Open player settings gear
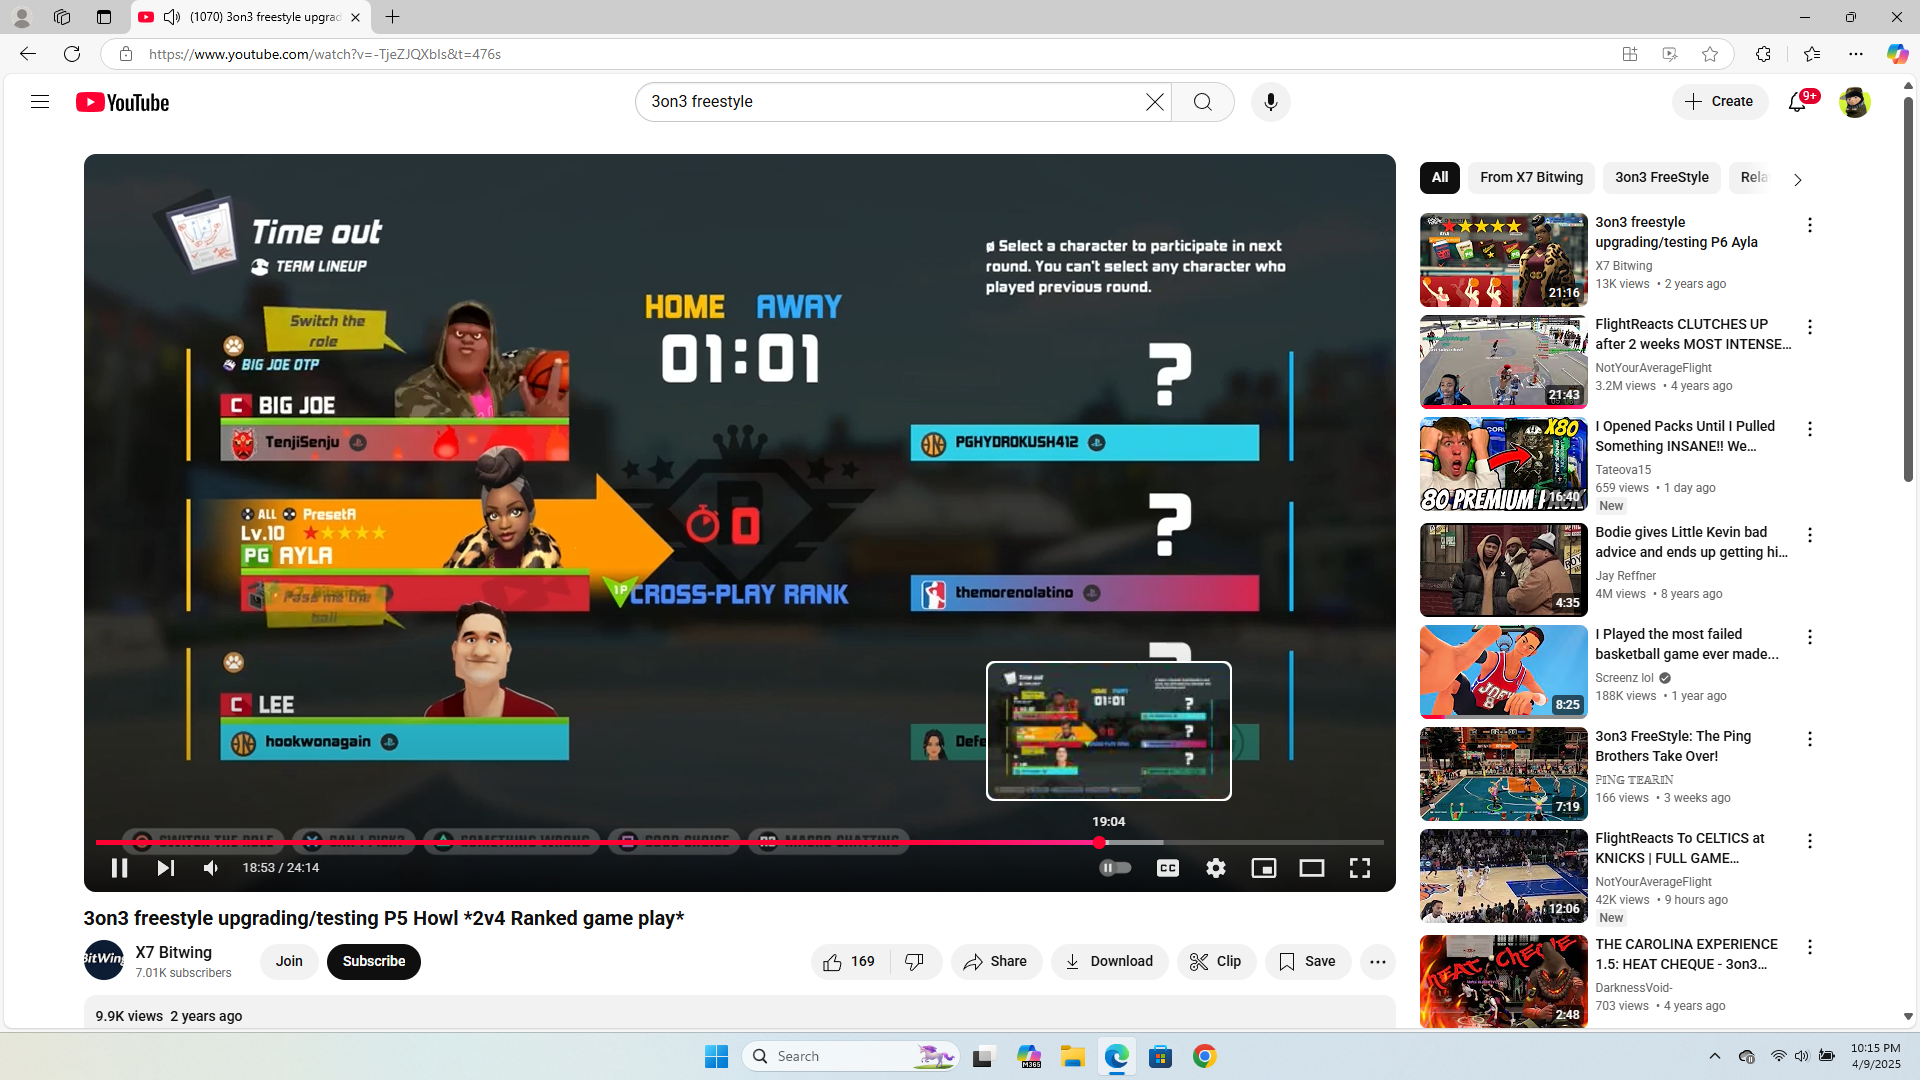Screen dimensions: 1920x1080 pos(1215,868)
